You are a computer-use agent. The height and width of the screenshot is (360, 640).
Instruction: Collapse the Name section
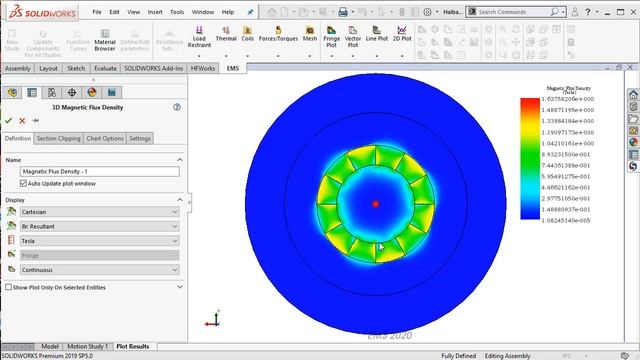pyautogui.click(x=180, y=160)
